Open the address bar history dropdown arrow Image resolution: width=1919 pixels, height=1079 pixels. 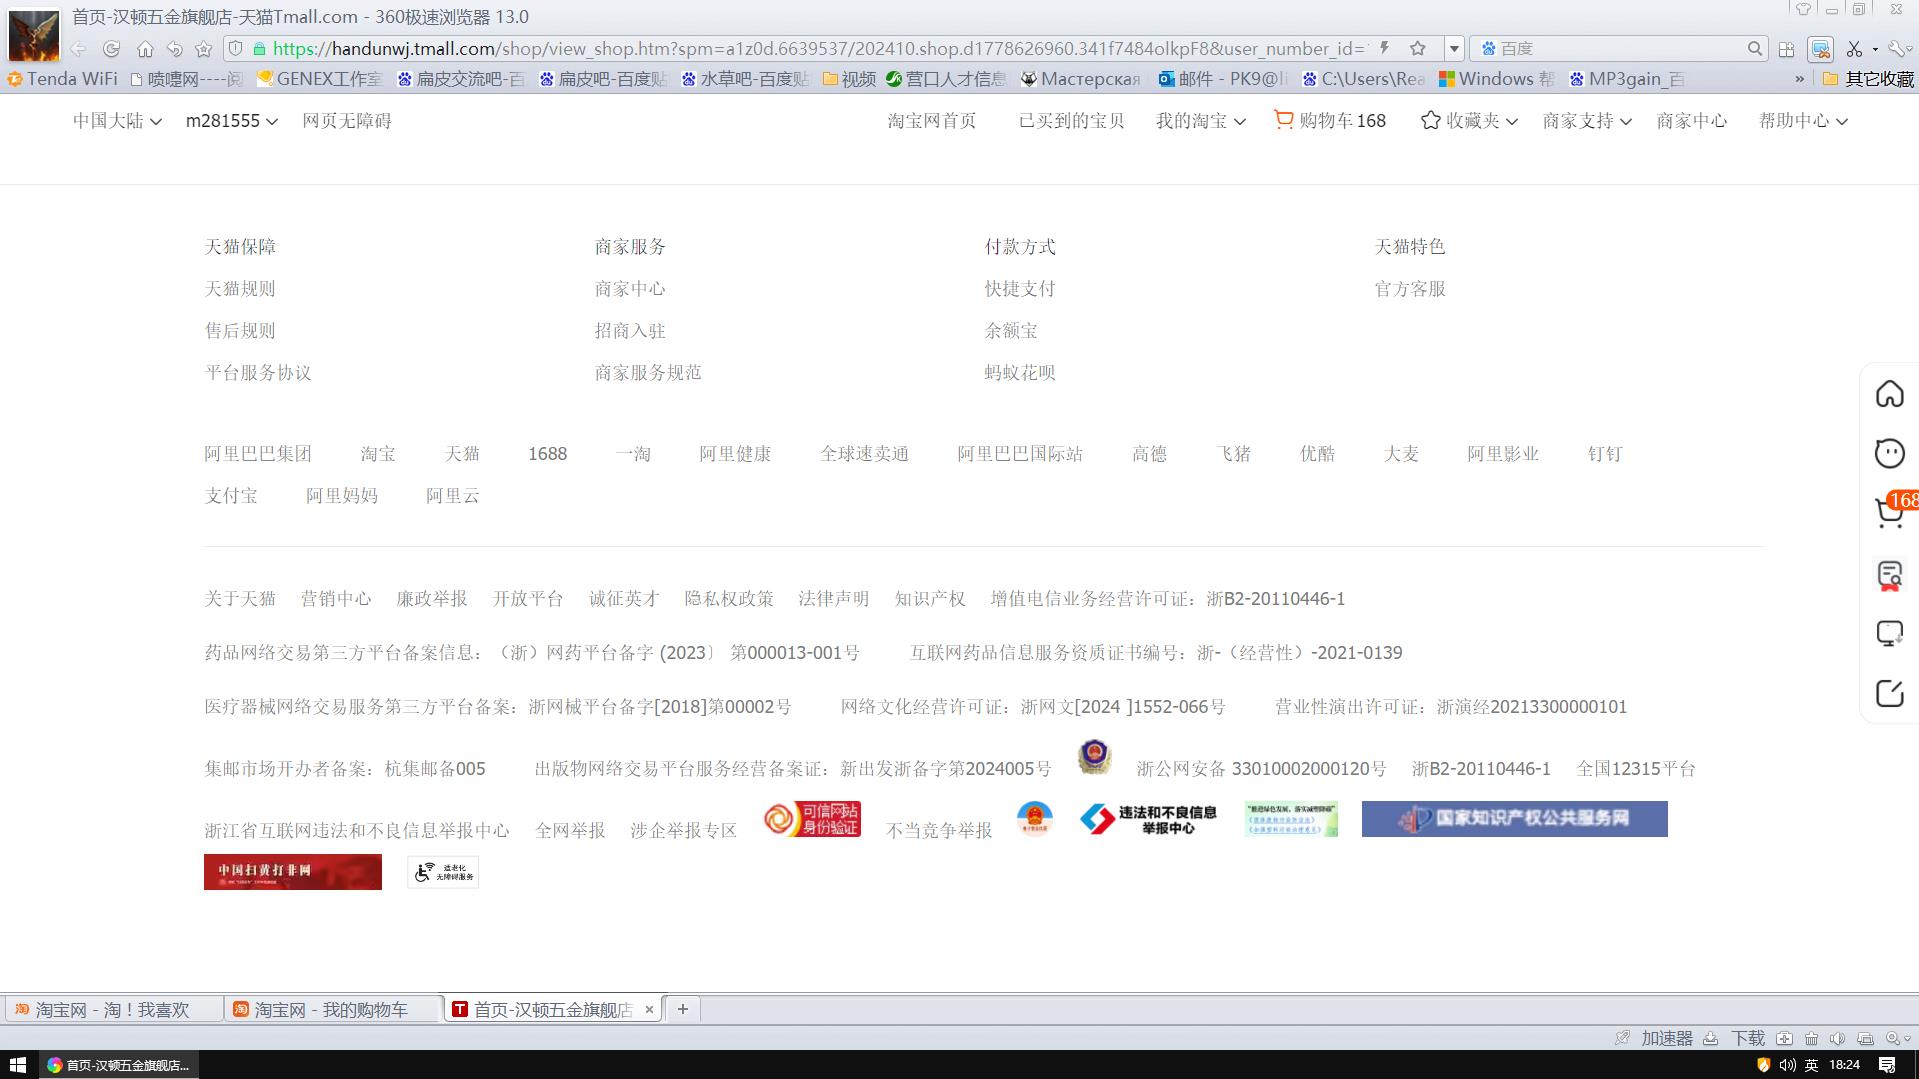click(x=1454, y=48)
